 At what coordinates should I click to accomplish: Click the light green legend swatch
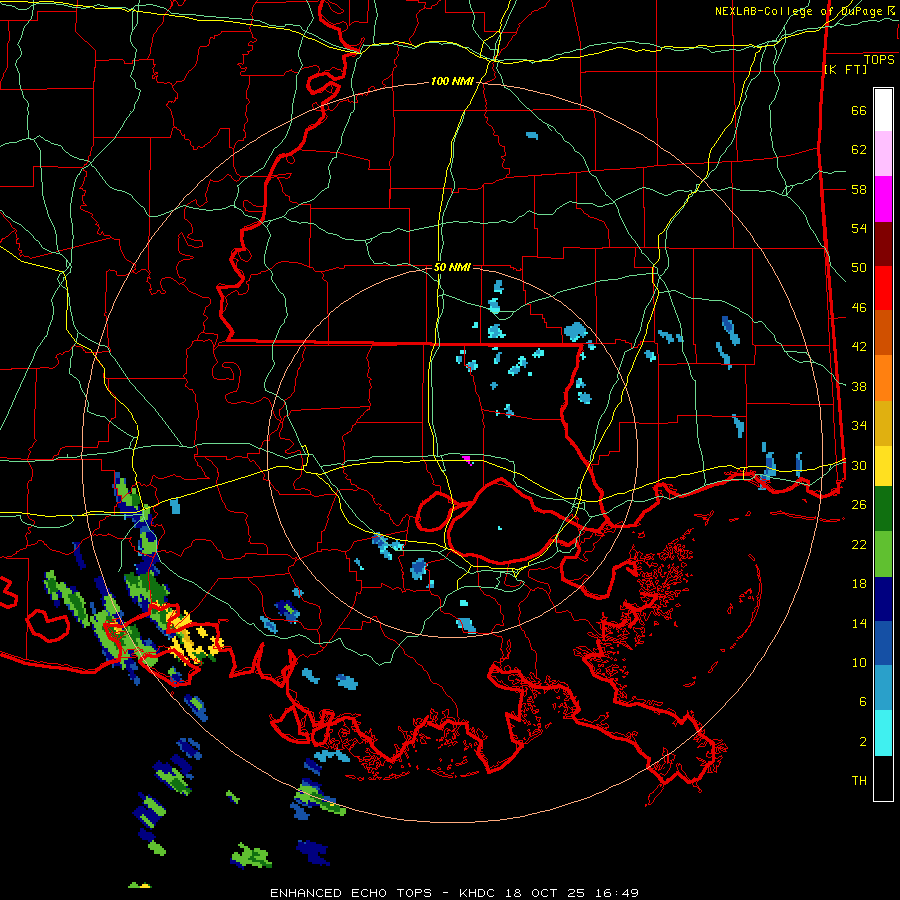tap(883, 554)
